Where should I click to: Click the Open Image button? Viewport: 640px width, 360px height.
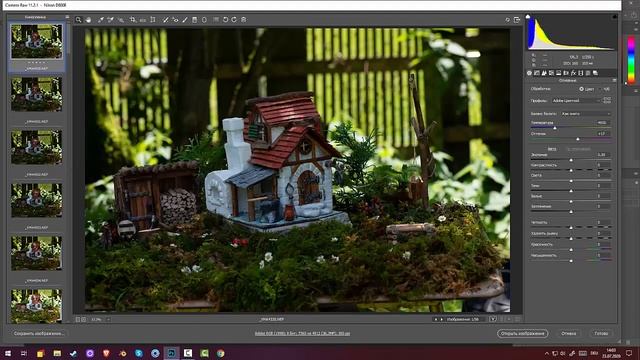click(522, 333)
